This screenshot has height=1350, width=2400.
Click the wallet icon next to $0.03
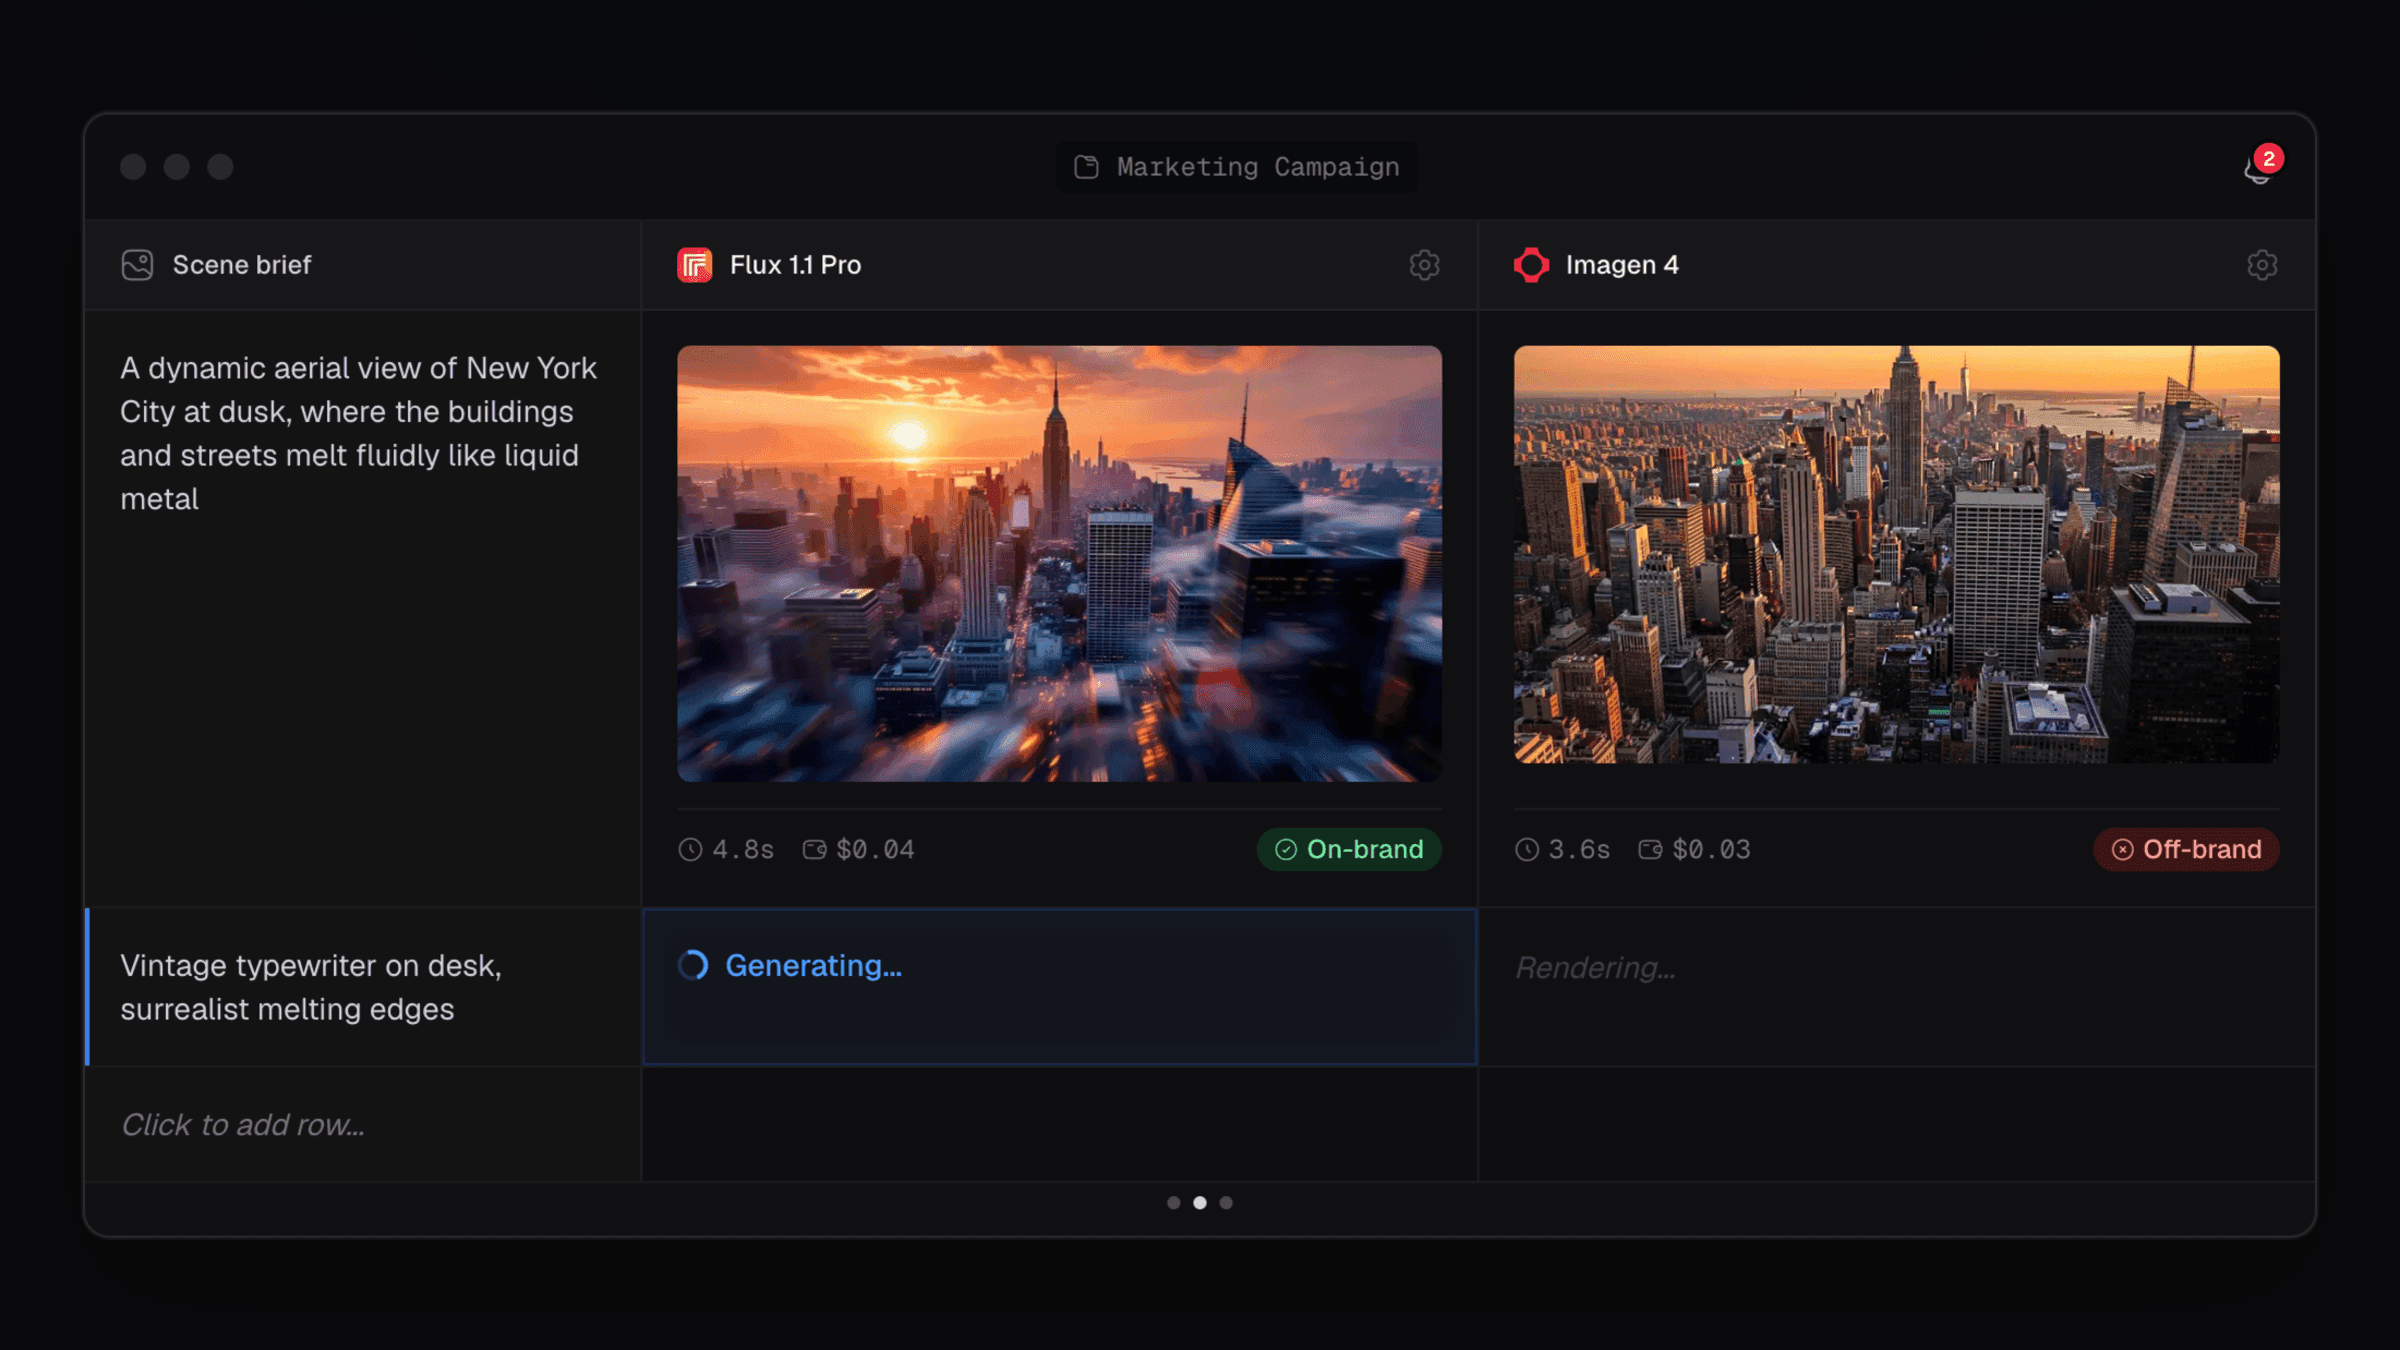(1650, 849)
